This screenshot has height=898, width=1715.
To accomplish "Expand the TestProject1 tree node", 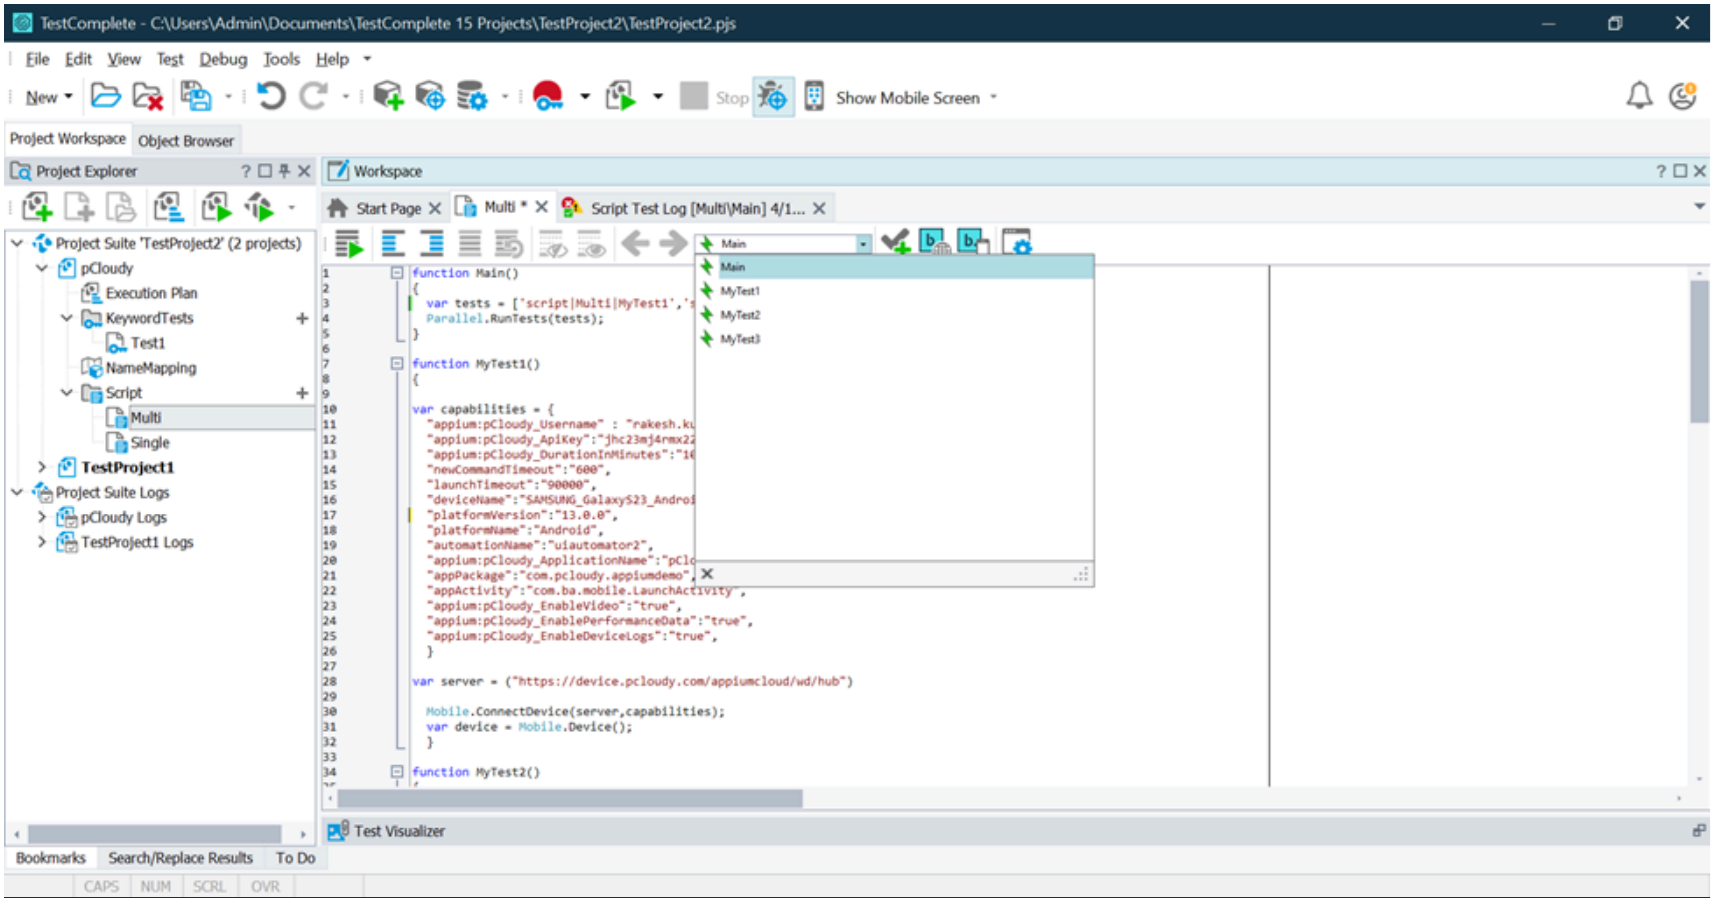I will pos(42,467).
